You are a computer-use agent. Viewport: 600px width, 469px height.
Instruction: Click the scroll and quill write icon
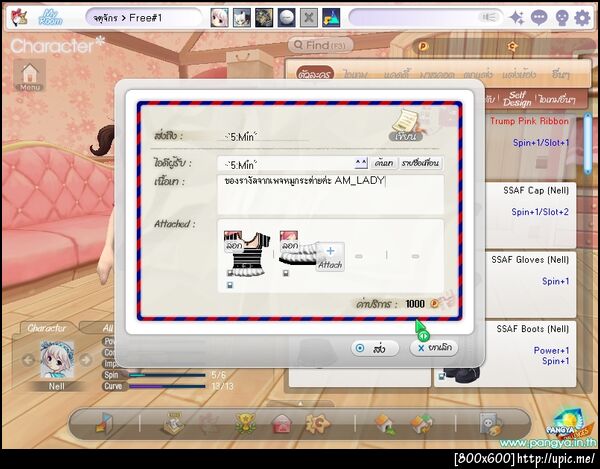[406, 125]
